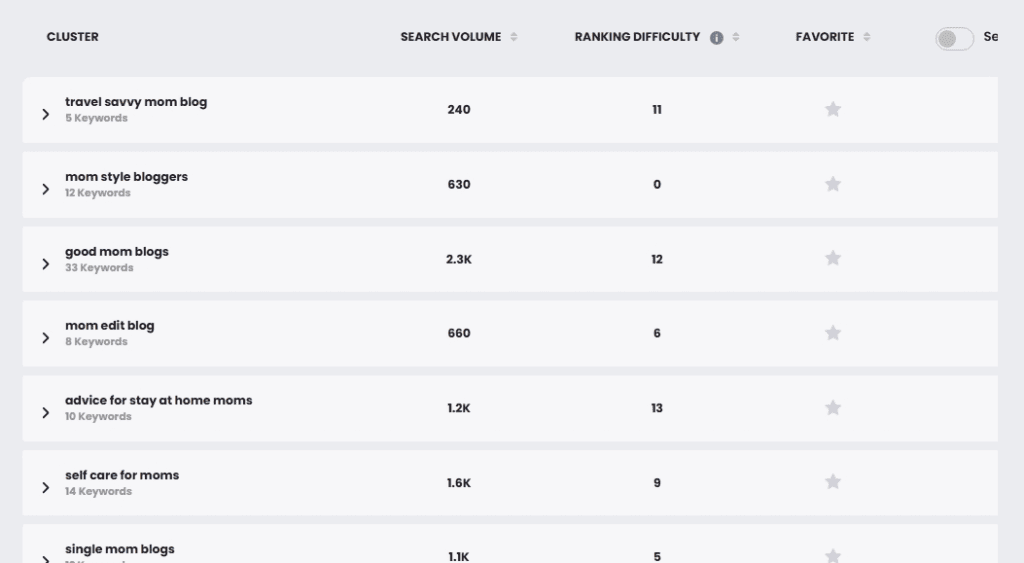The image size is (1024, 563).
Task: Select cluster name good mom blogs
Action: (x=117, y=251)
